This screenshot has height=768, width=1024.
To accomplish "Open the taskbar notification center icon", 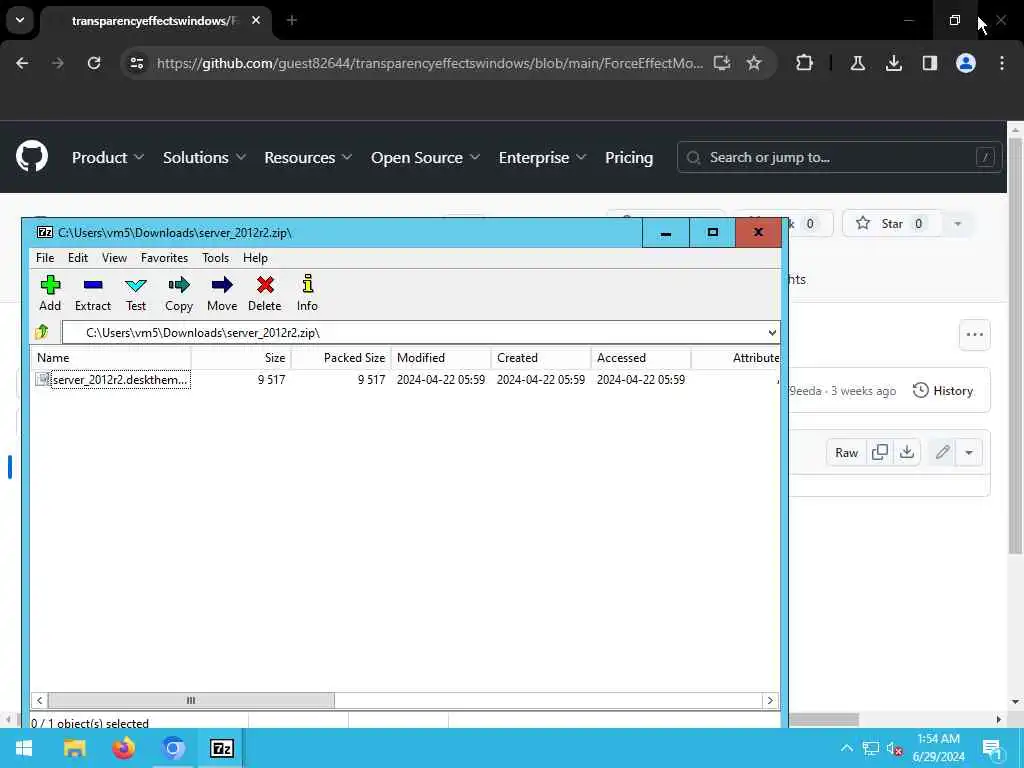I will [x=993, y=748].
